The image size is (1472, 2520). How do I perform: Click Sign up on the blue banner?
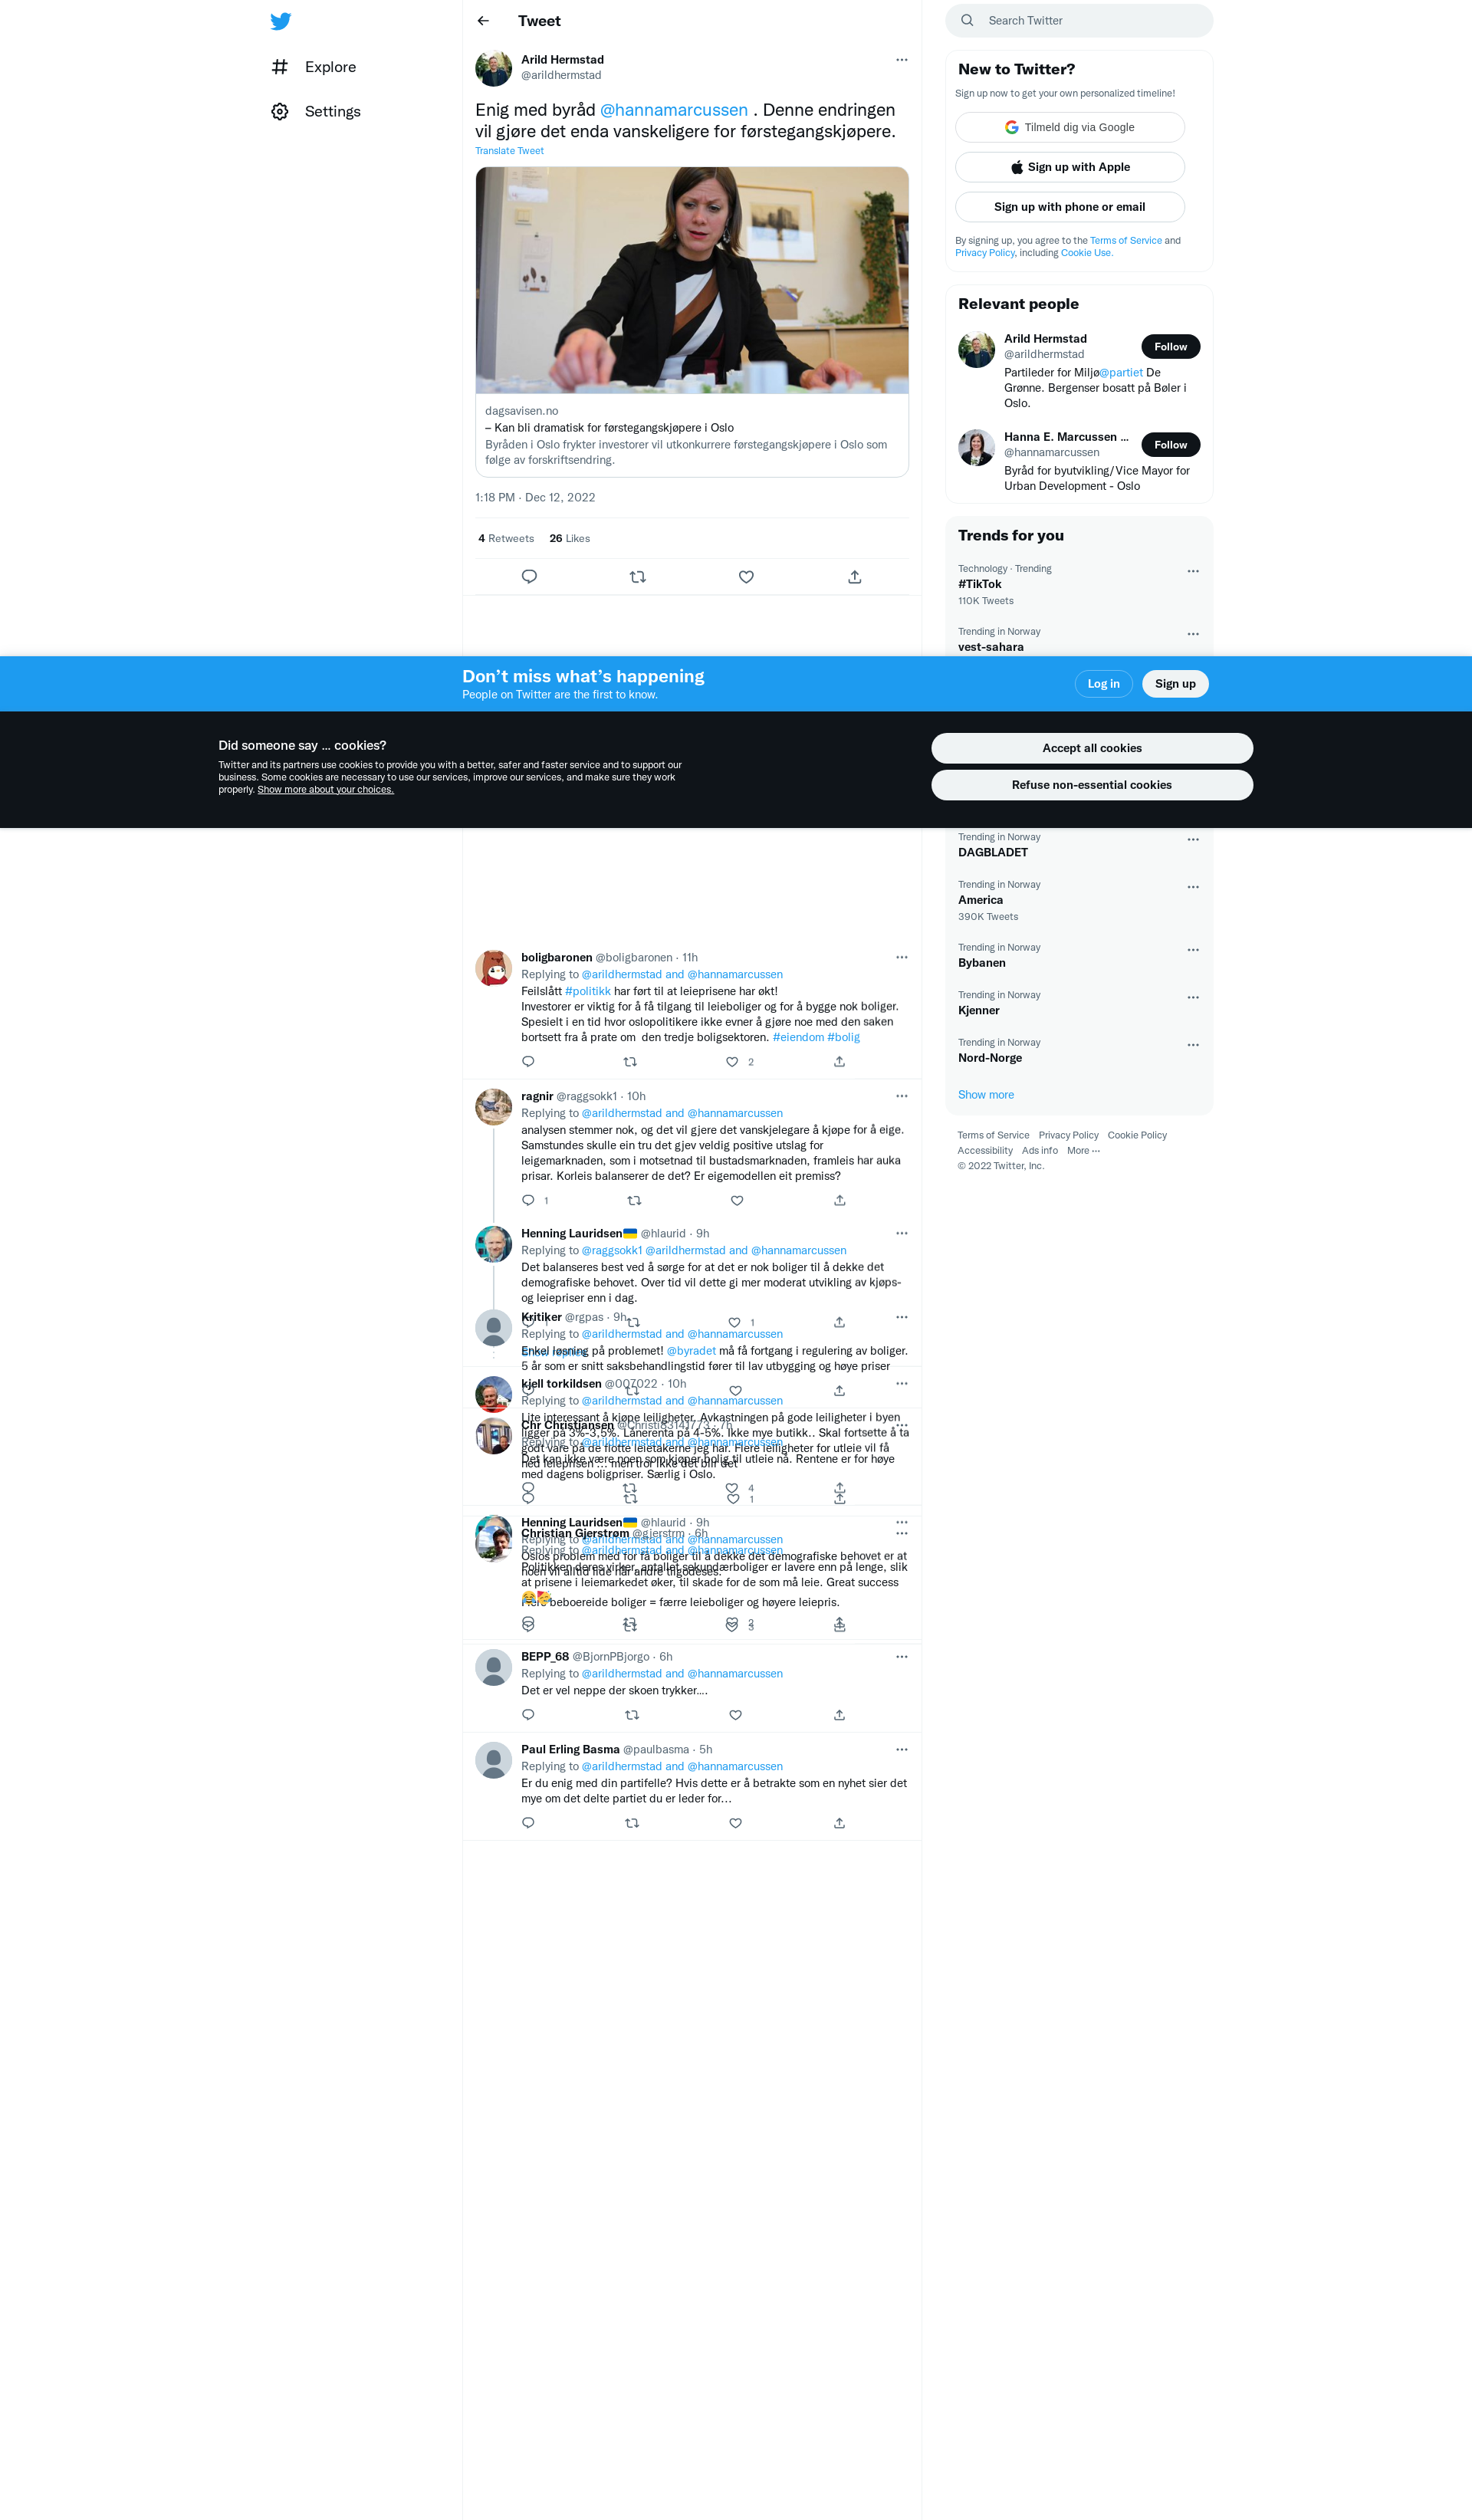[x=1175, y=684]
